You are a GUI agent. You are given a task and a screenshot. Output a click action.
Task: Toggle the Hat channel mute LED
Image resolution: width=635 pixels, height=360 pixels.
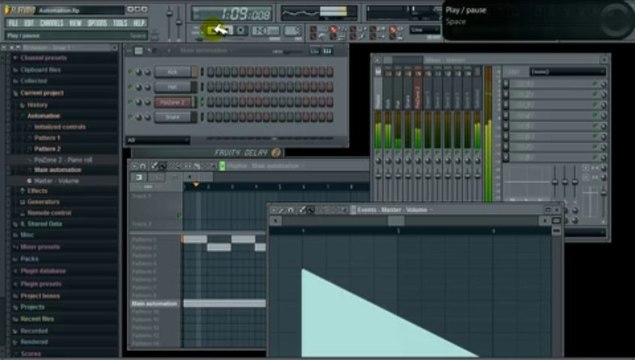point(130,87)
